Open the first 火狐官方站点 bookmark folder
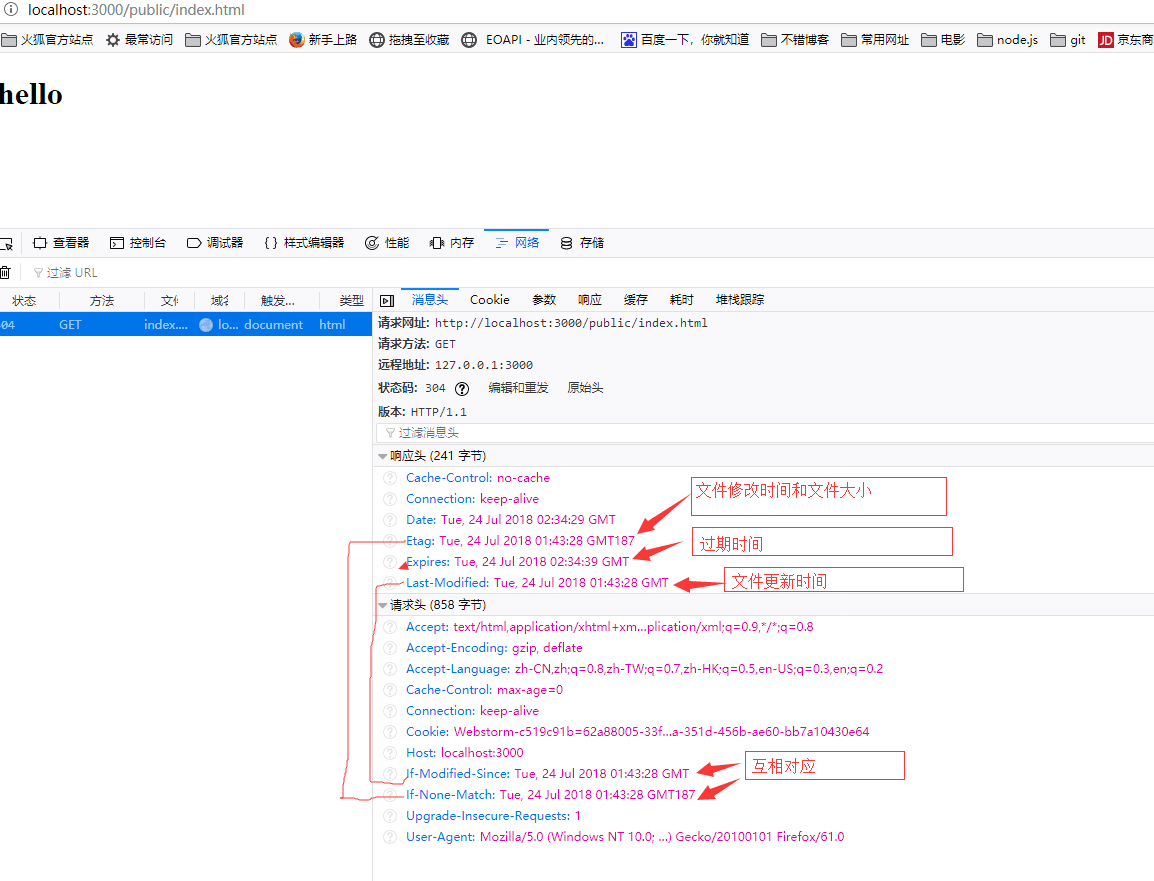 point(47,40)
